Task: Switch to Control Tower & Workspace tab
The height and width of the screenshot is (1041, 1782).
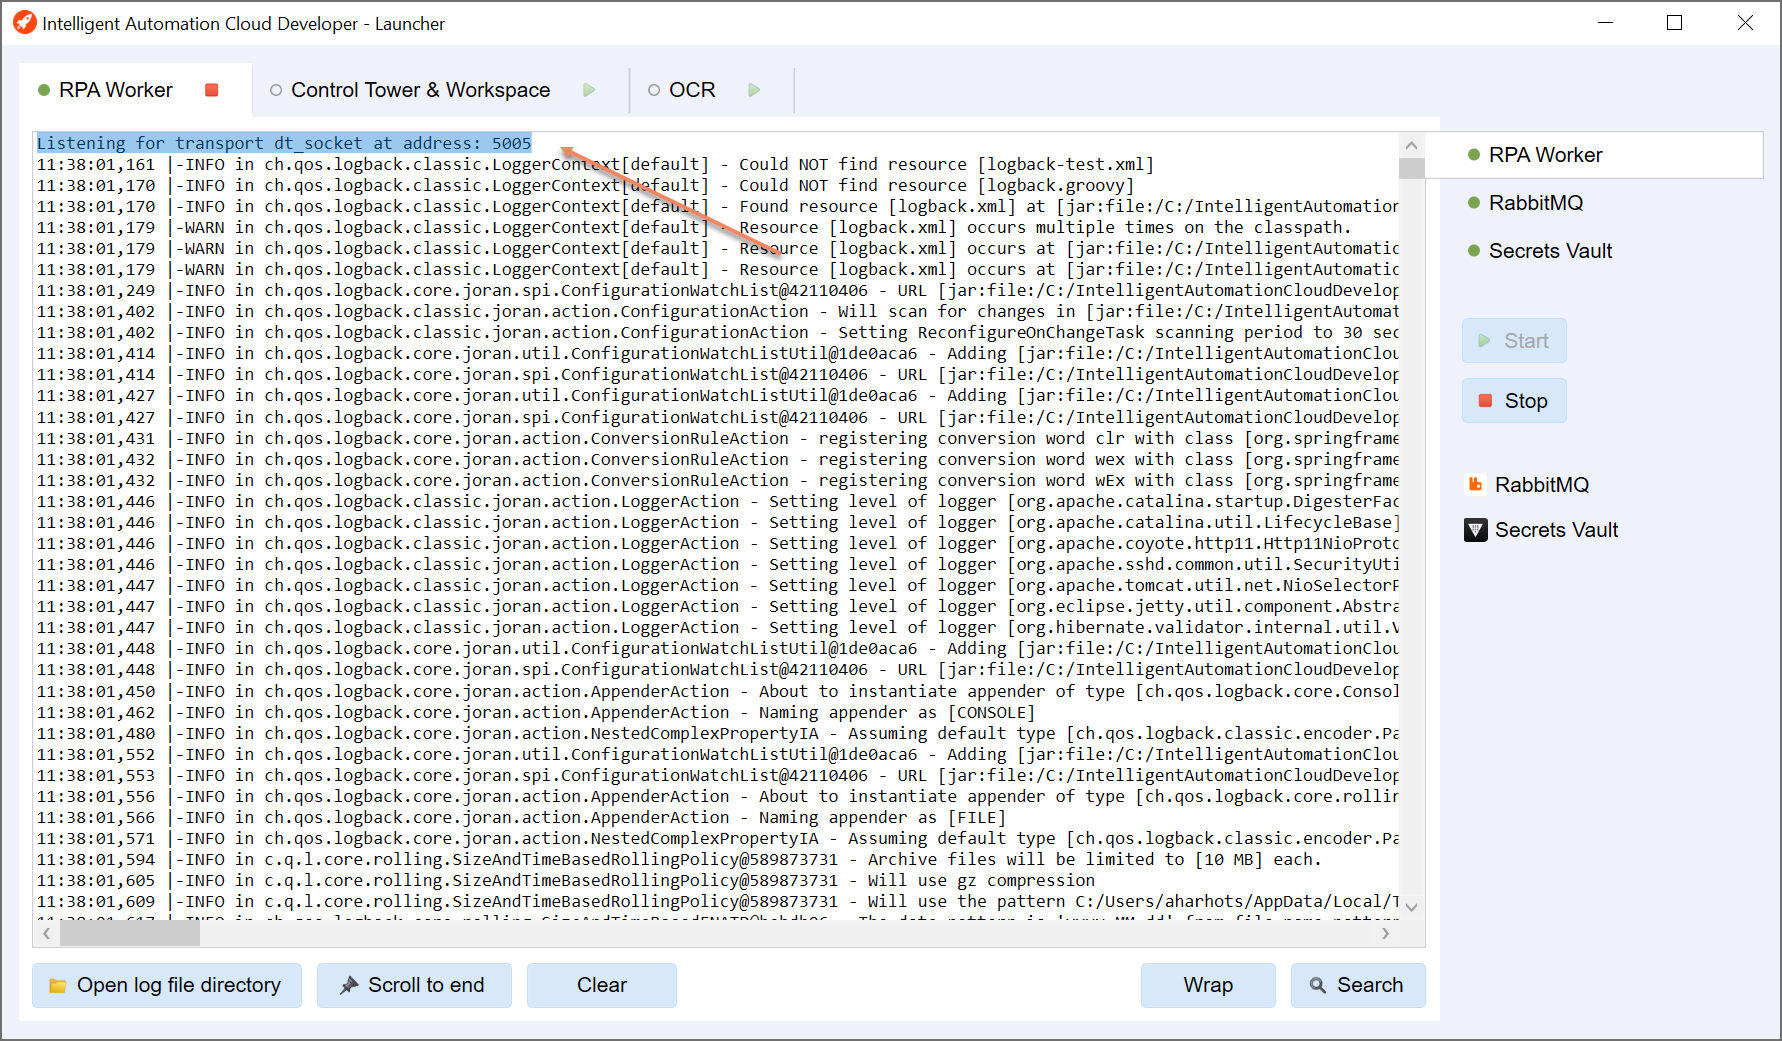Action: pyautogui.click(x=421, y=90)
